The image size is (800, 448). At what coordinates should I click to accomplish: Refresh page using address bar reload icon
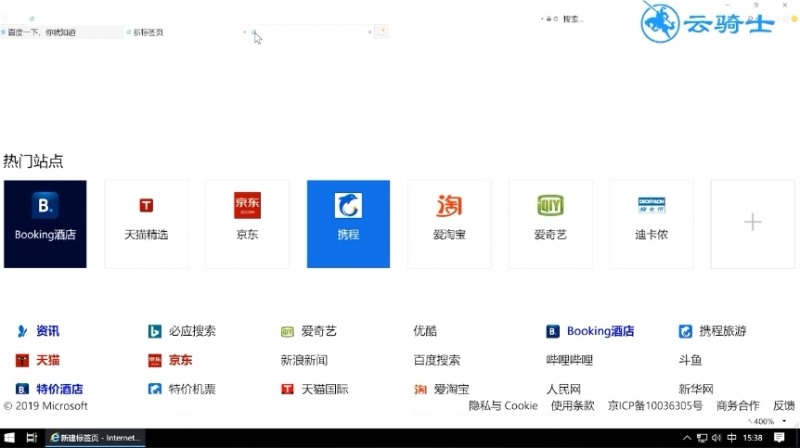click(x=555, y=19)
